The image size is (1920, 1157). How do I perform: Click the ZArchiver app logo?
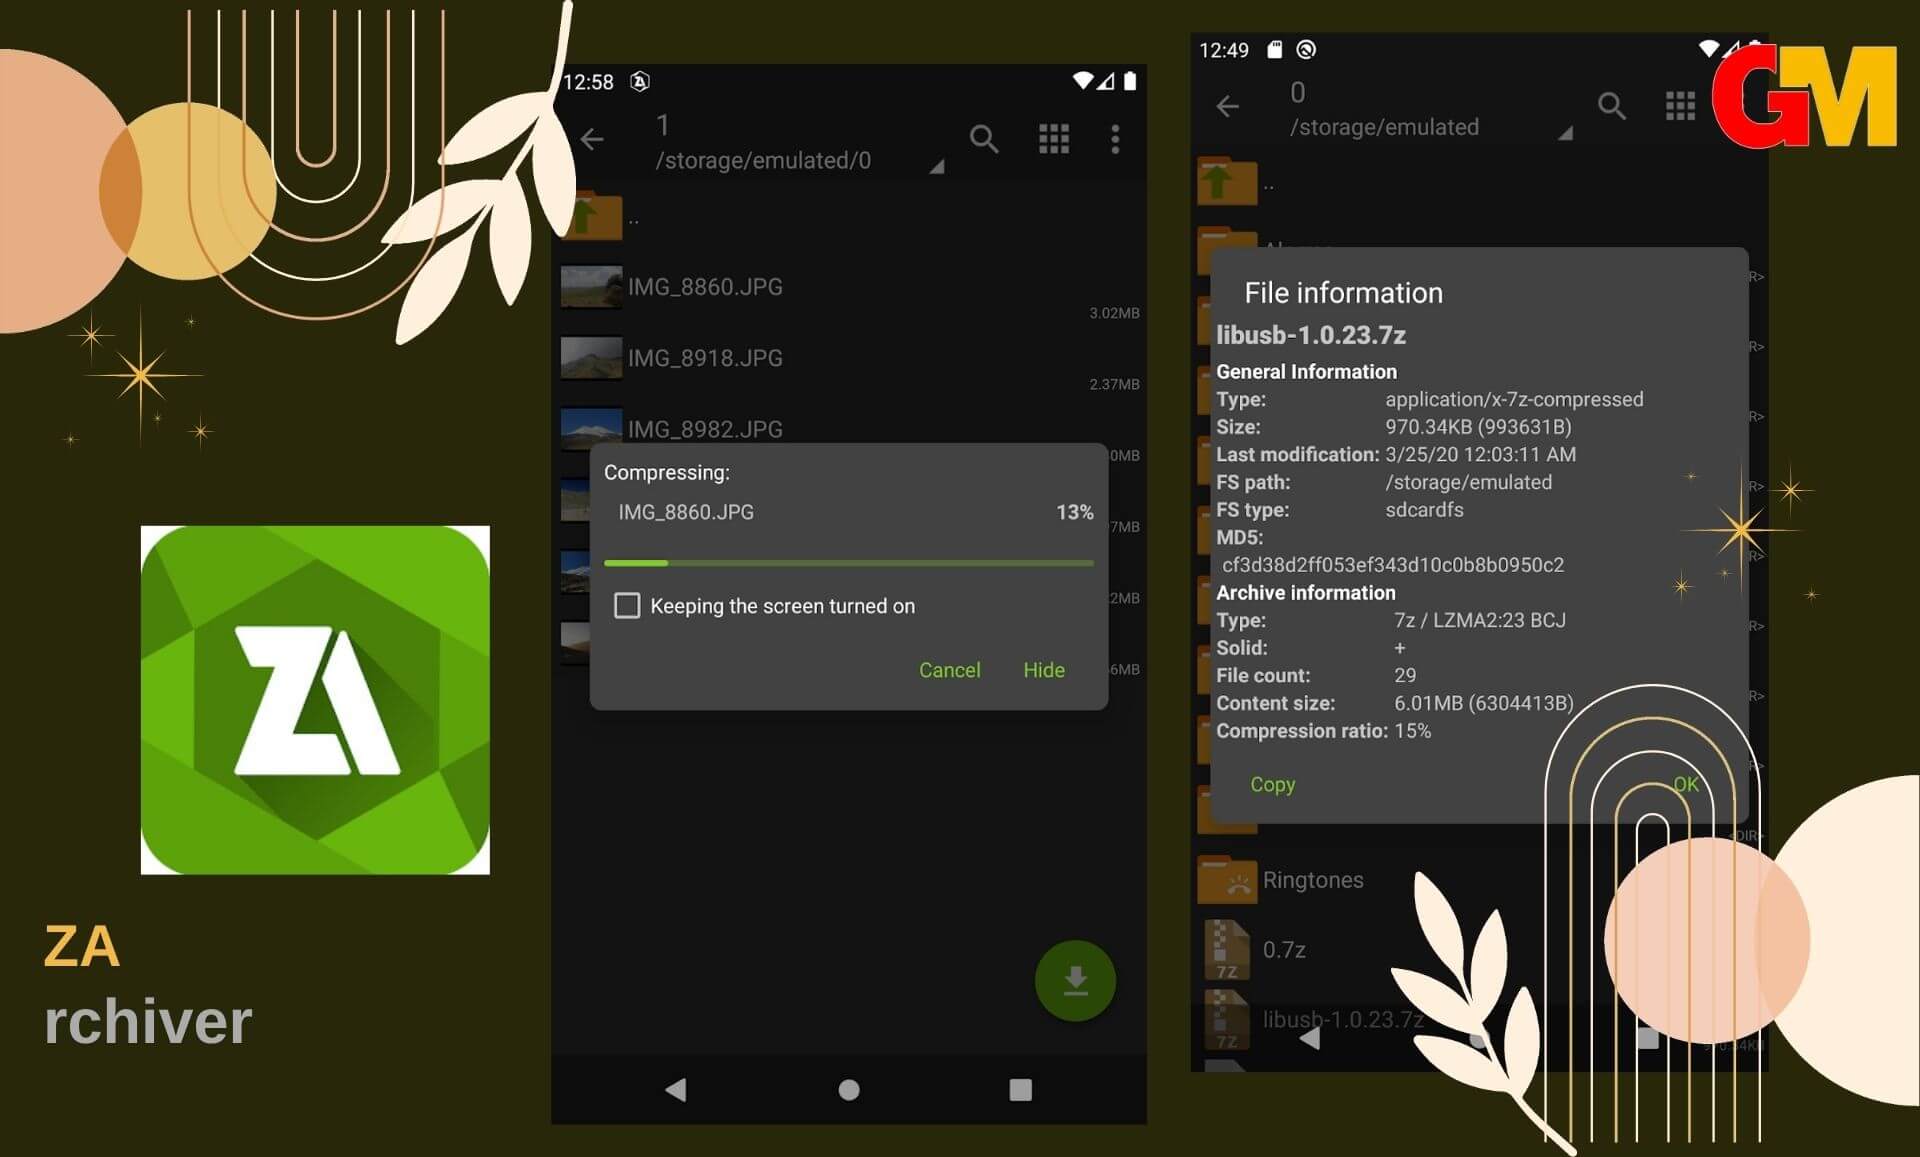315,700
